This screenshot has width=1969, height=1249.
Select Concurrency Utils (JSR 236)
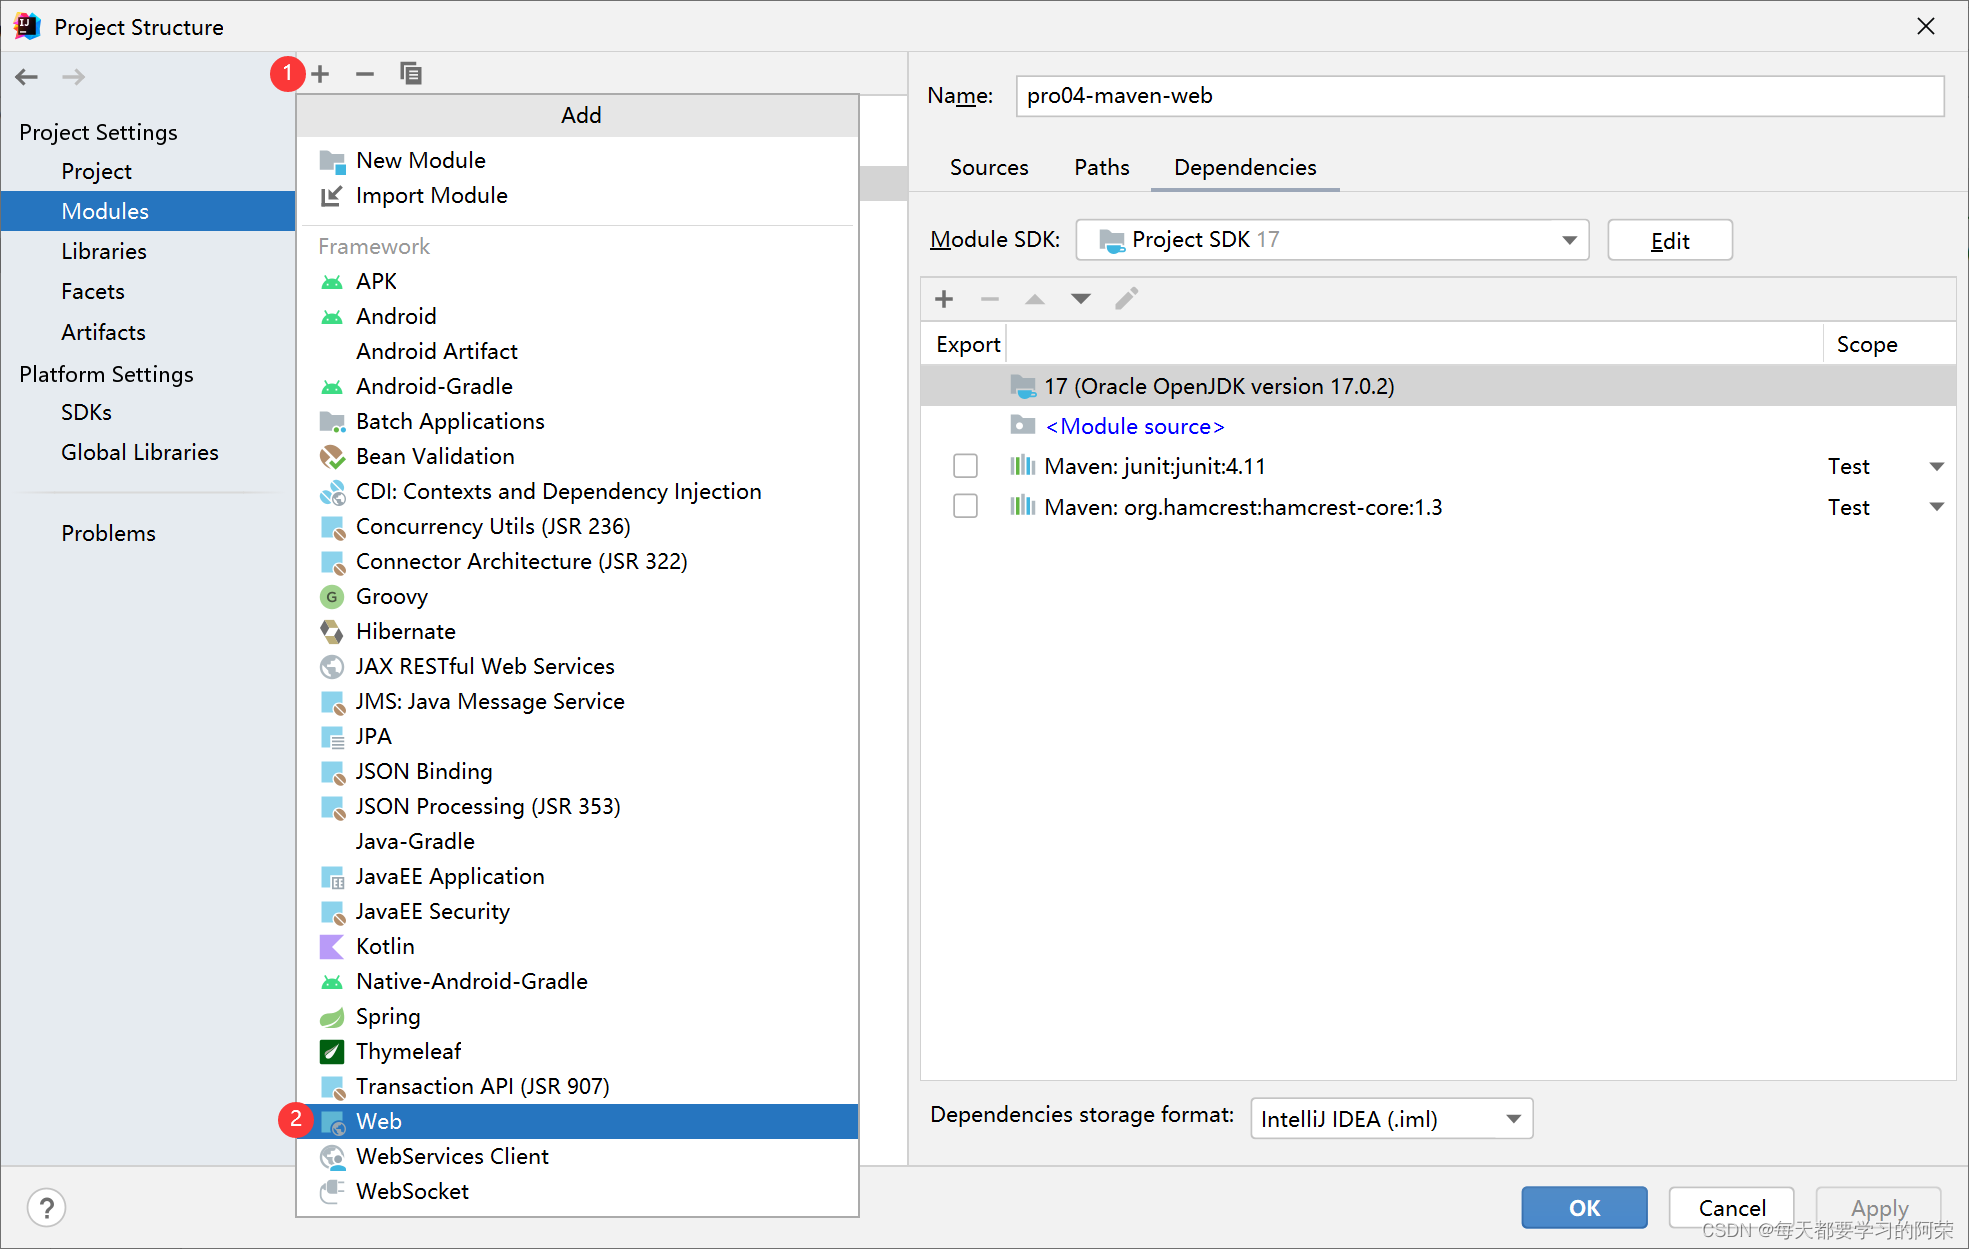point(578,526)
